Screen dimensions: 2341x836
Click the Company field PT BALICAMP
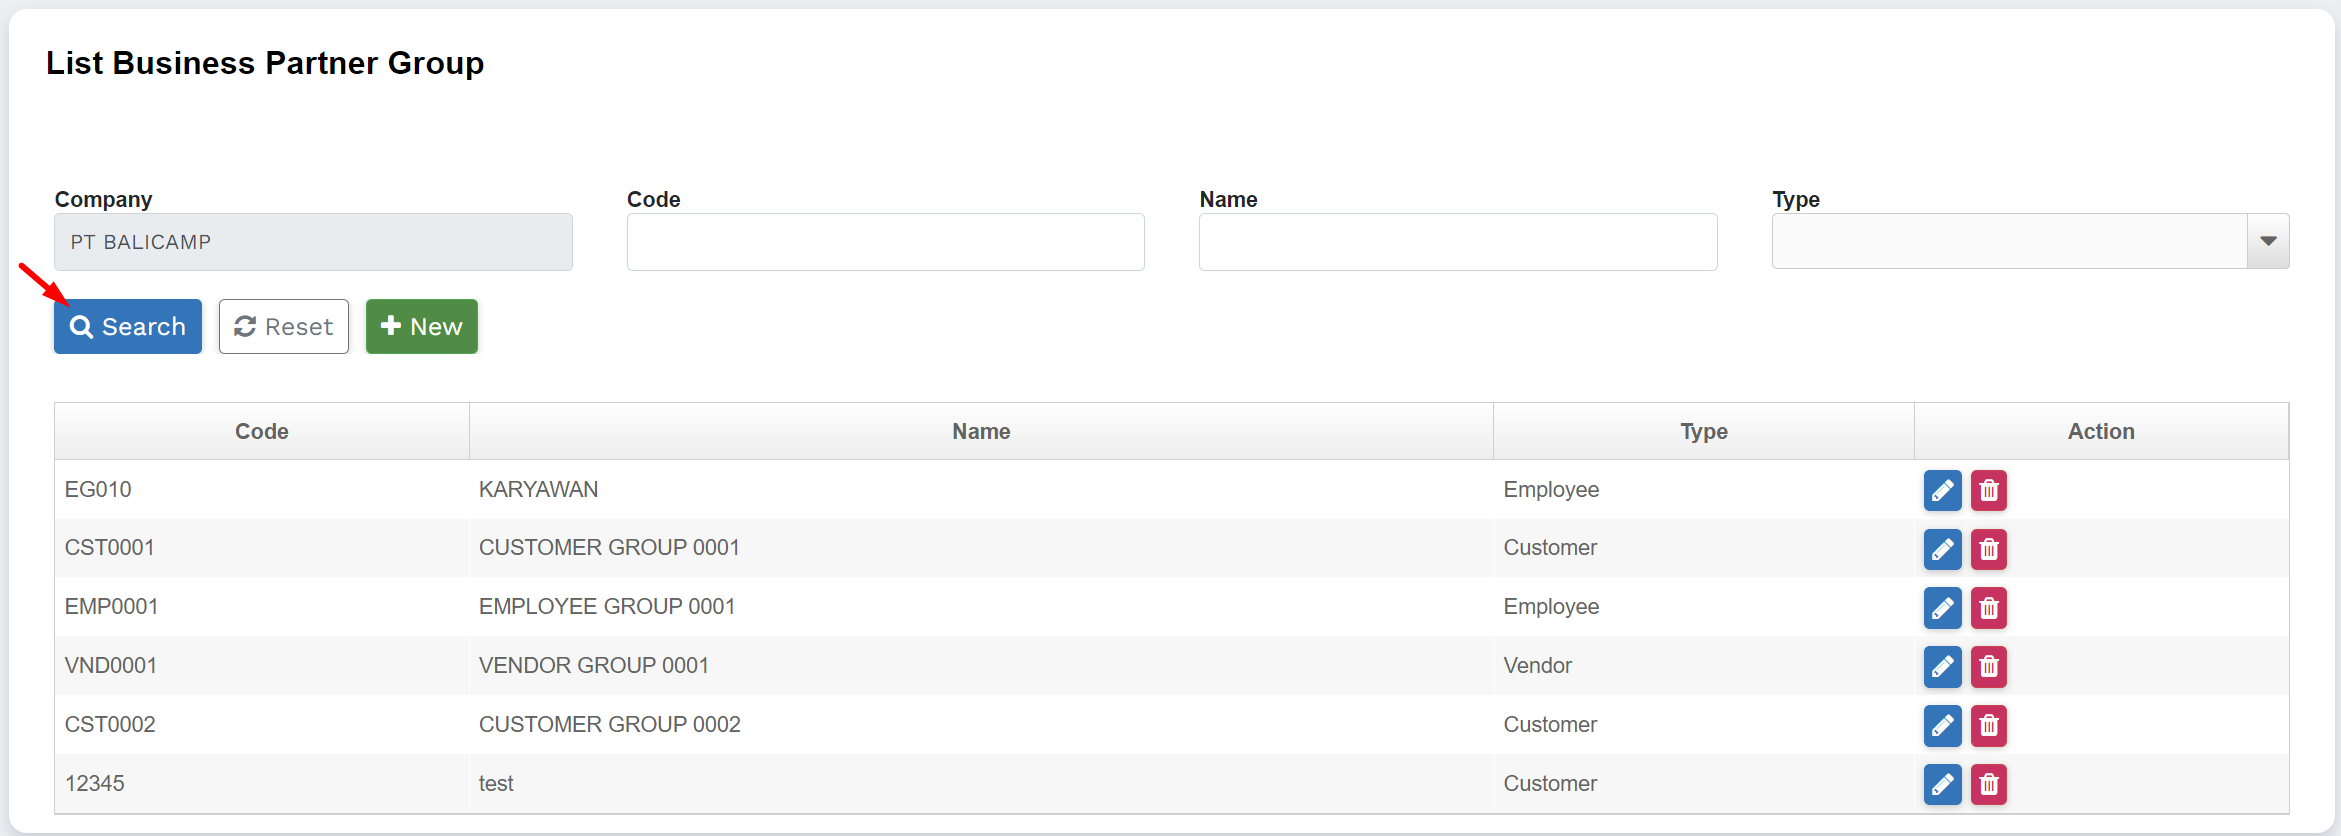tap(313, 242)
